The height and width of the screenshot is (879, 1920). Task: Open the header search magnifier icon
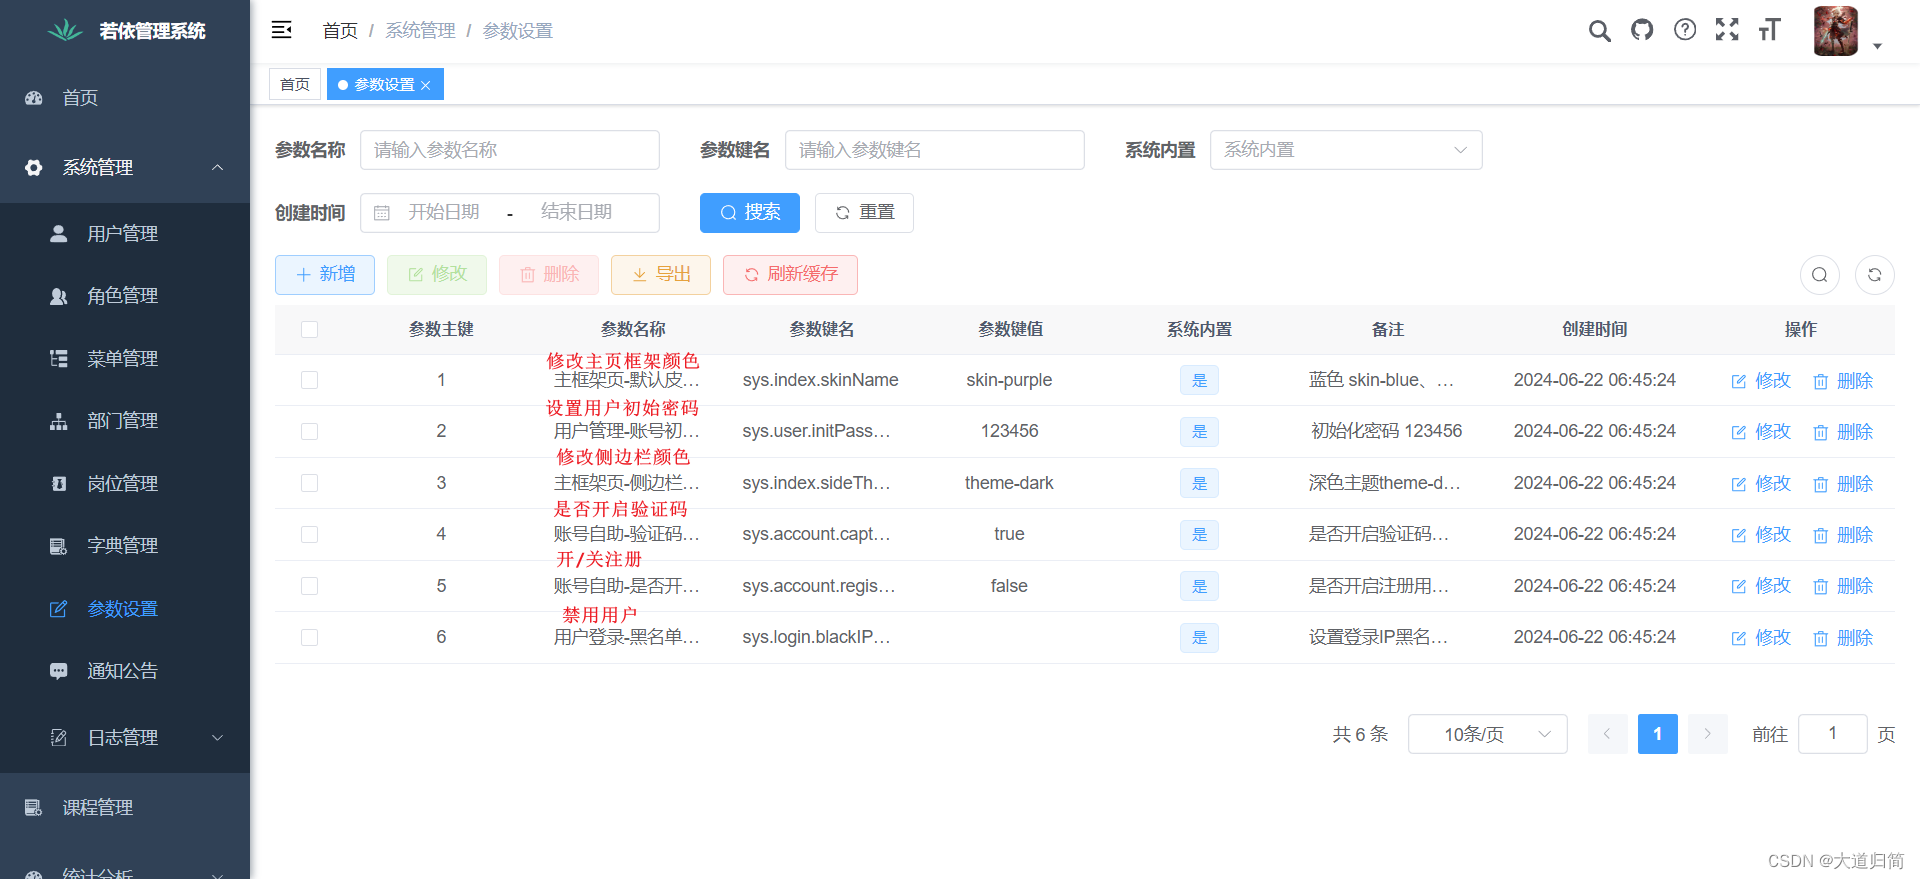pyautogui.click(x=1600, y=30)
